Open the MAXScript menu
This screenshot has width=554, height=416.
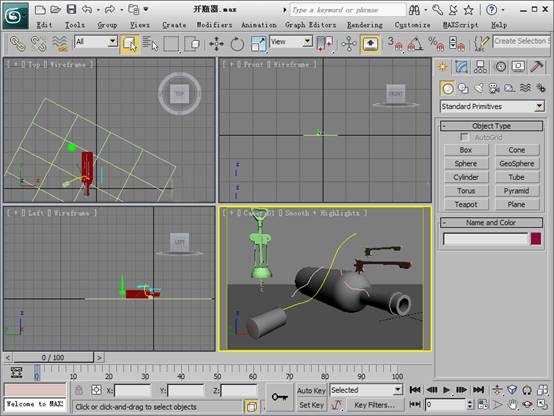coord(461,25)
